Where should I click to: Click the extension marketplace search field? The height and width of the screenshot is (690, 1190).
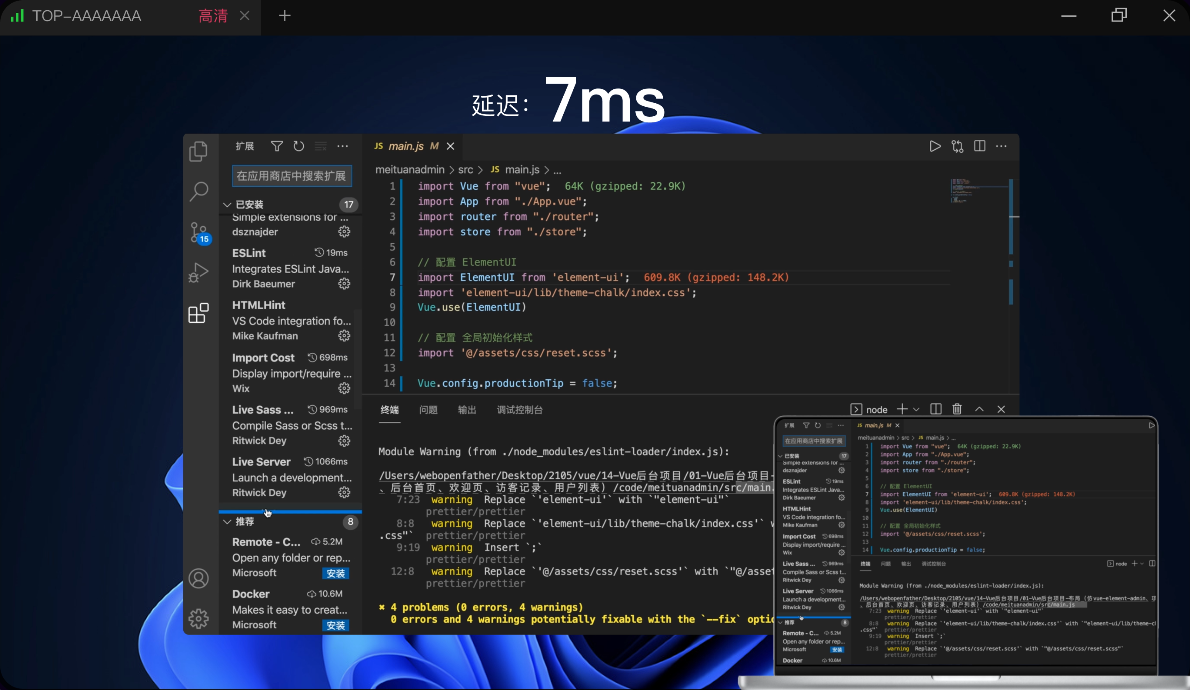click(x=291, y=176)
